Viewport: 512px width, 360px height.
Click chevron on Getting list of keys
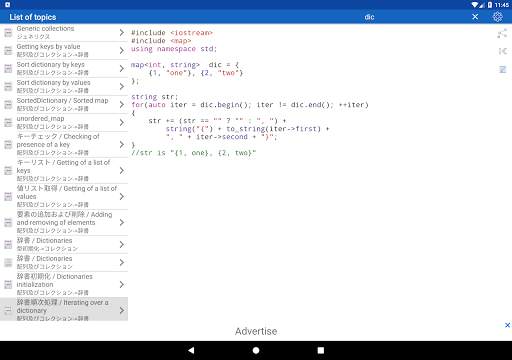pos(122,170)
